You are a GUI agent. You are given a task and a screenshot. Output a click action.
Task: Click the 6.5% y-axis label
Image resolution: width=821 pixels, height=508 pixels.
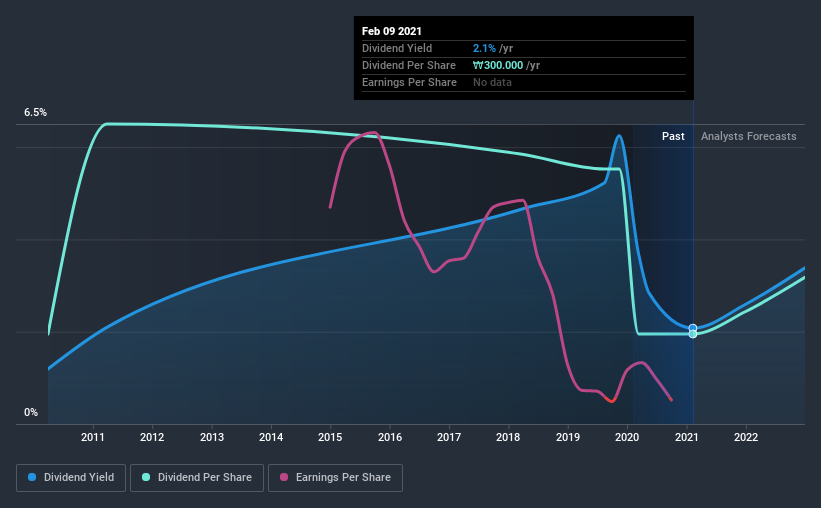[35, 112]
